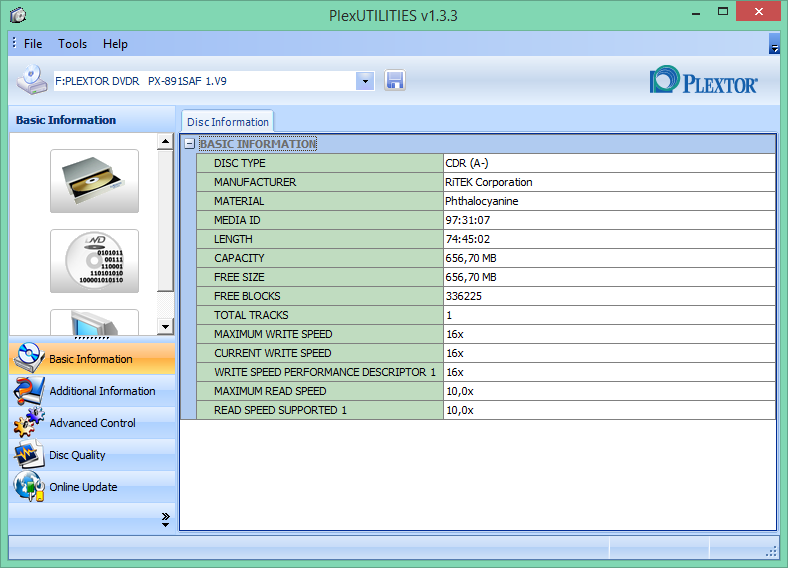Click the PlexUTILITIES app icon in title bar

18,15
